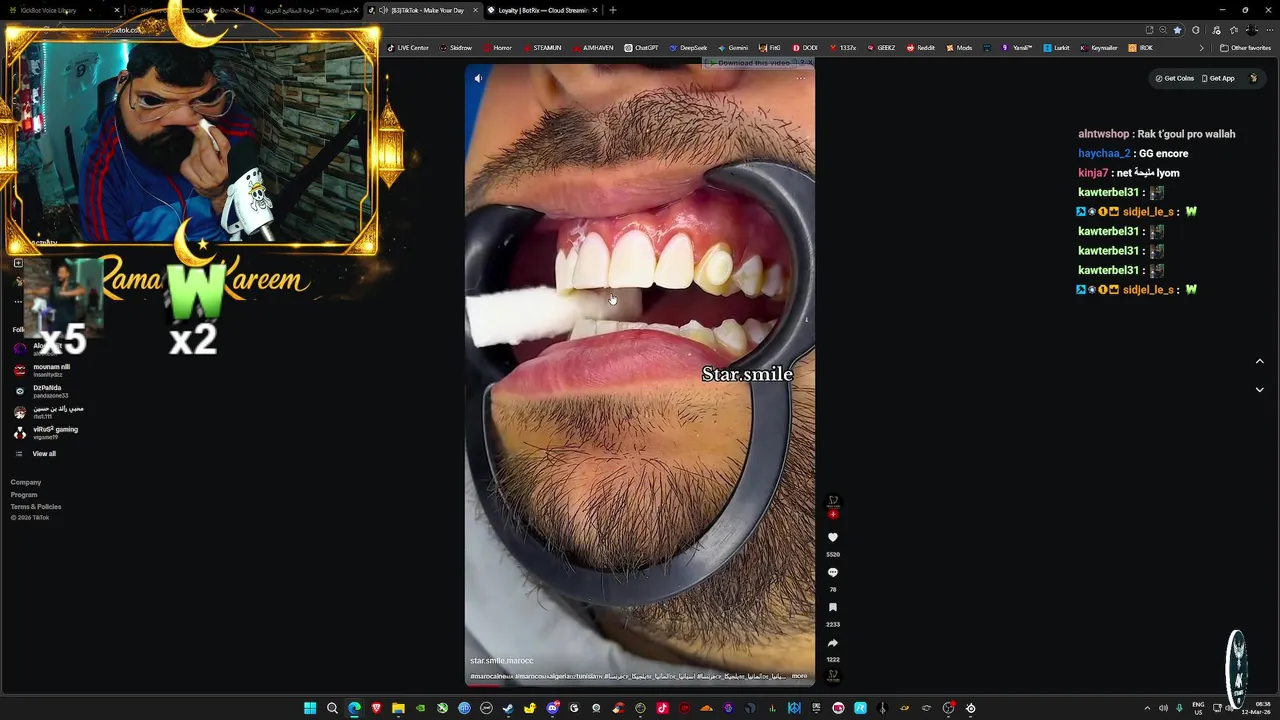Image resolution: width=1280 pixels, height=720 pixels.
Task: Follow creator with red plus badge
Action: point(832,514)
